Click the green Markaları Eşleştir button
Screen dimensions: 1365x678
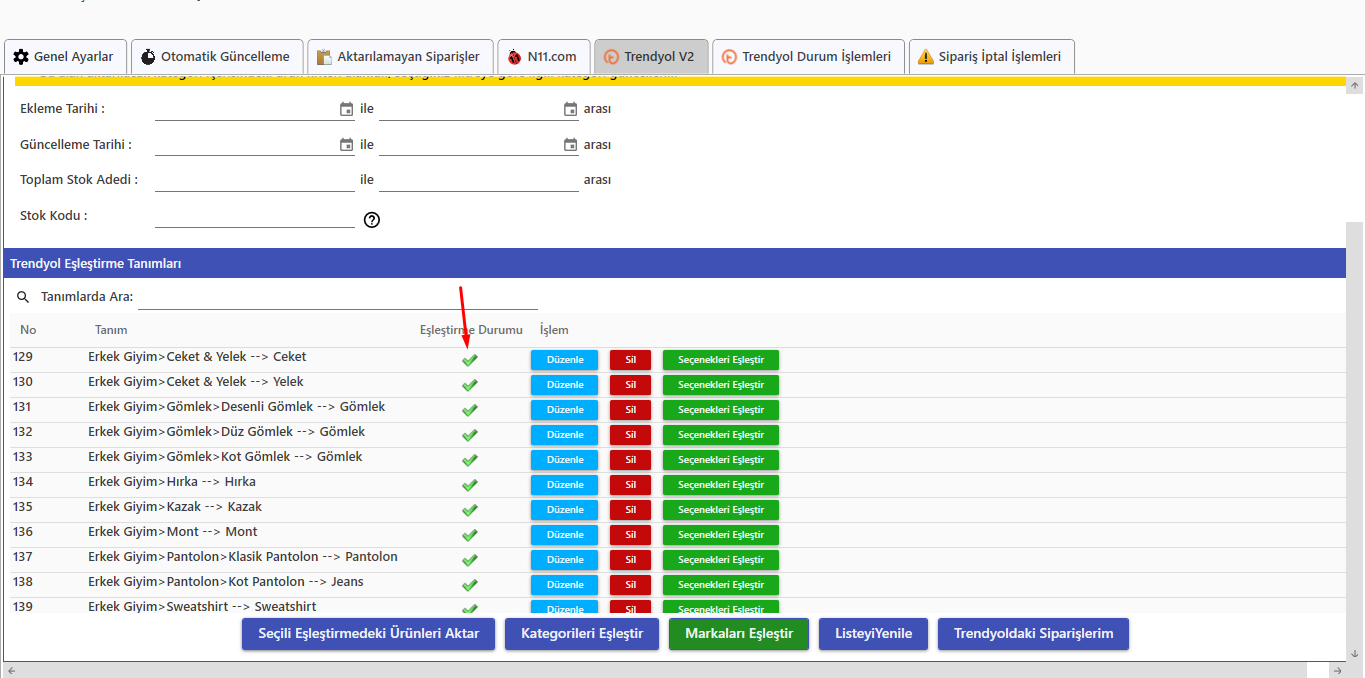739,634
